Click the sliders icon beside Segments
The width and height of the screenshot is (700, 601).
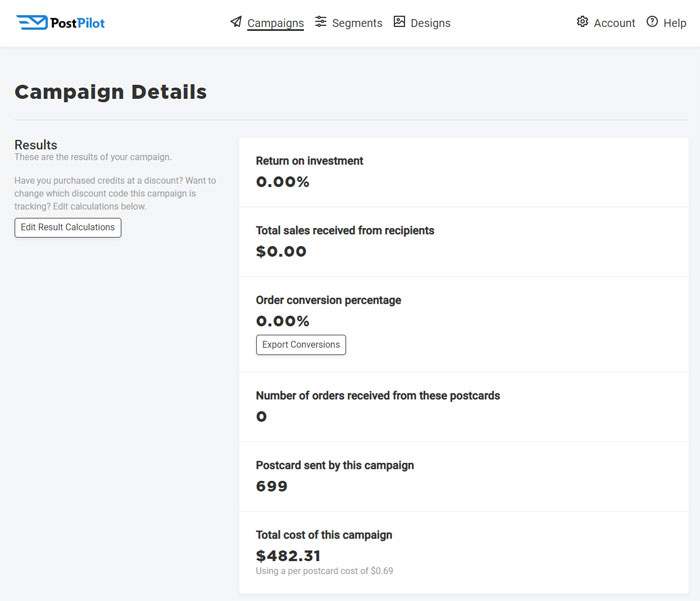321,21
